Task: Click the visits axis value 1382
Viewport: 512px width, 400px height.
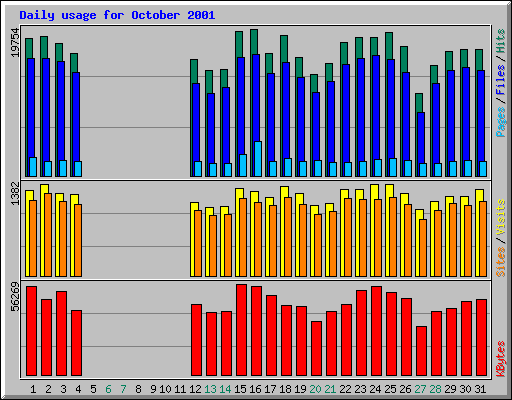Action: tap(15, 193)
